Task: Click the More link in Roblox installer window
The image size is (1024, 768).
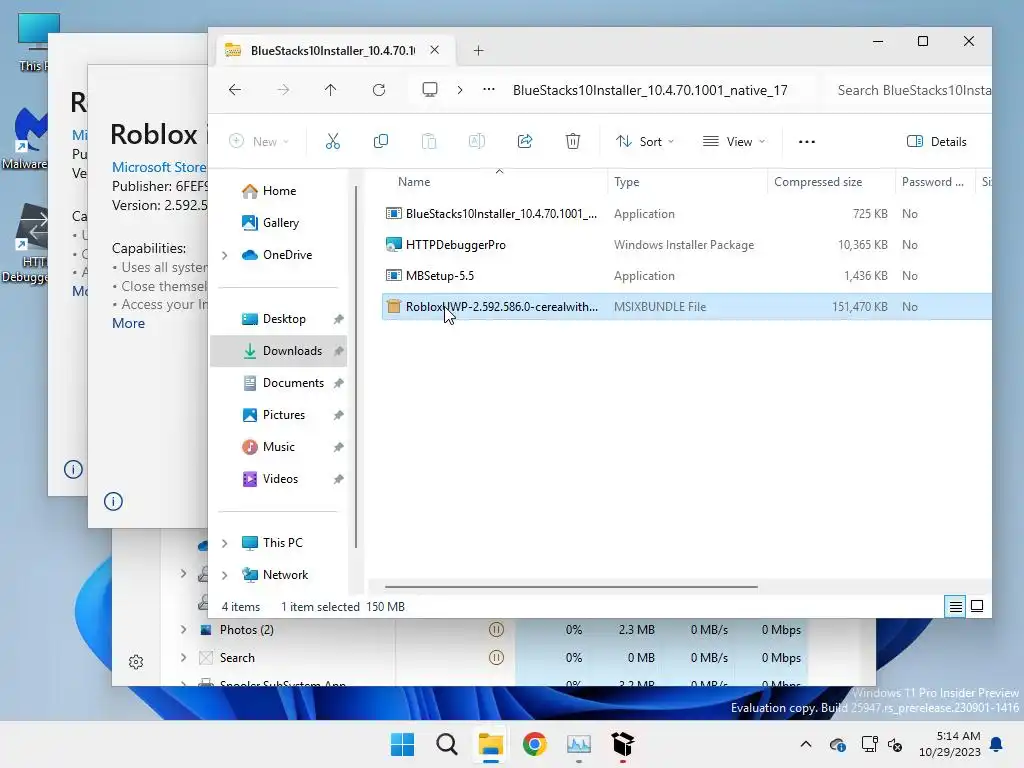Action: [129, 323]
